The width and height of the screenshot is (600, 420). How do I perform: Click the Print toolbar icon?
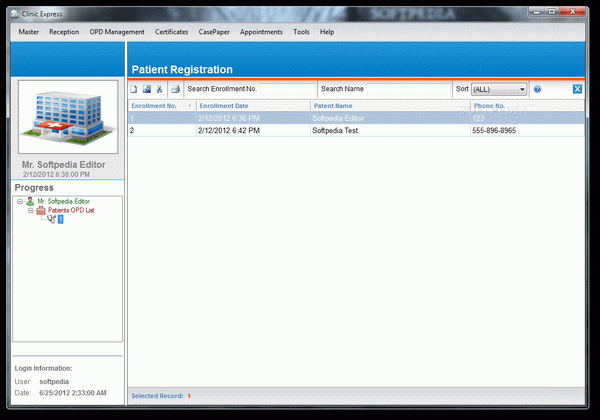(x=175, y=89)
